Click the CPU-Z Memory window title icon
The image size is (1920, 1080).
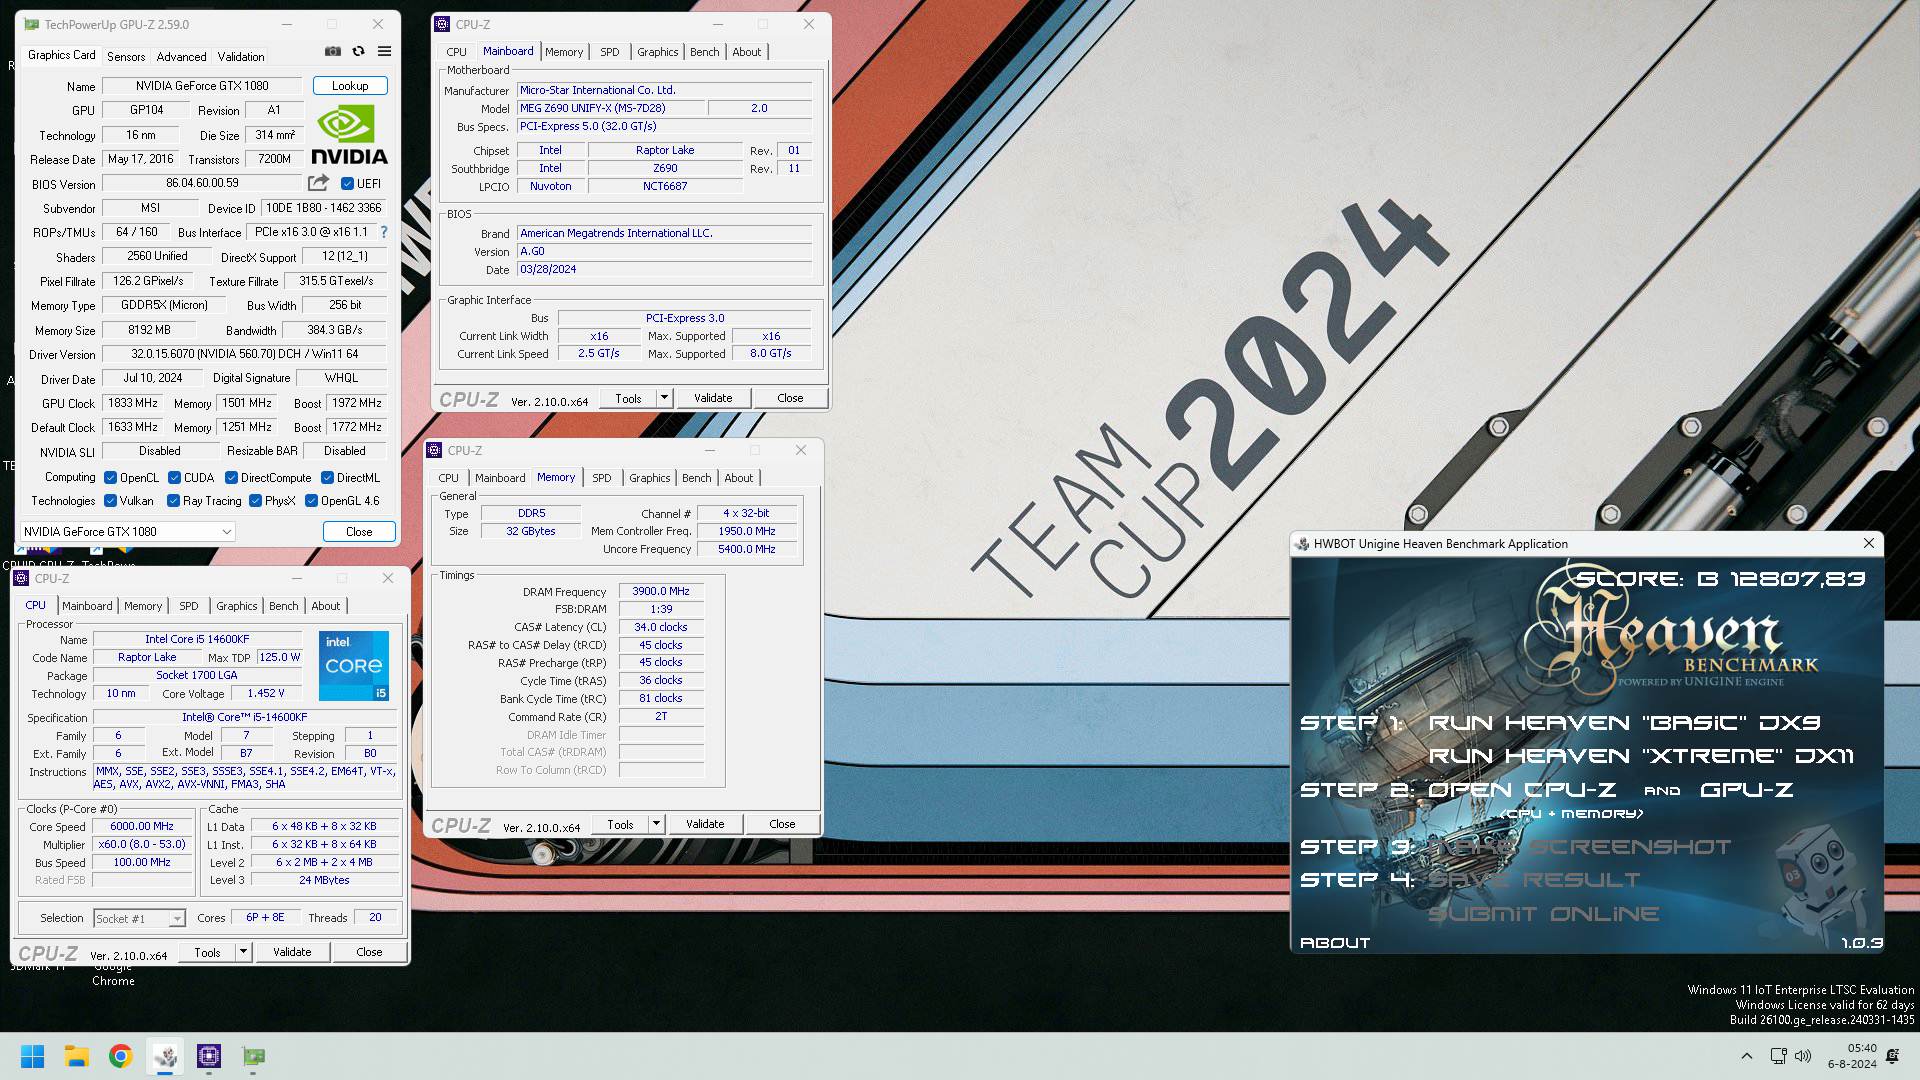pos(434,450)
